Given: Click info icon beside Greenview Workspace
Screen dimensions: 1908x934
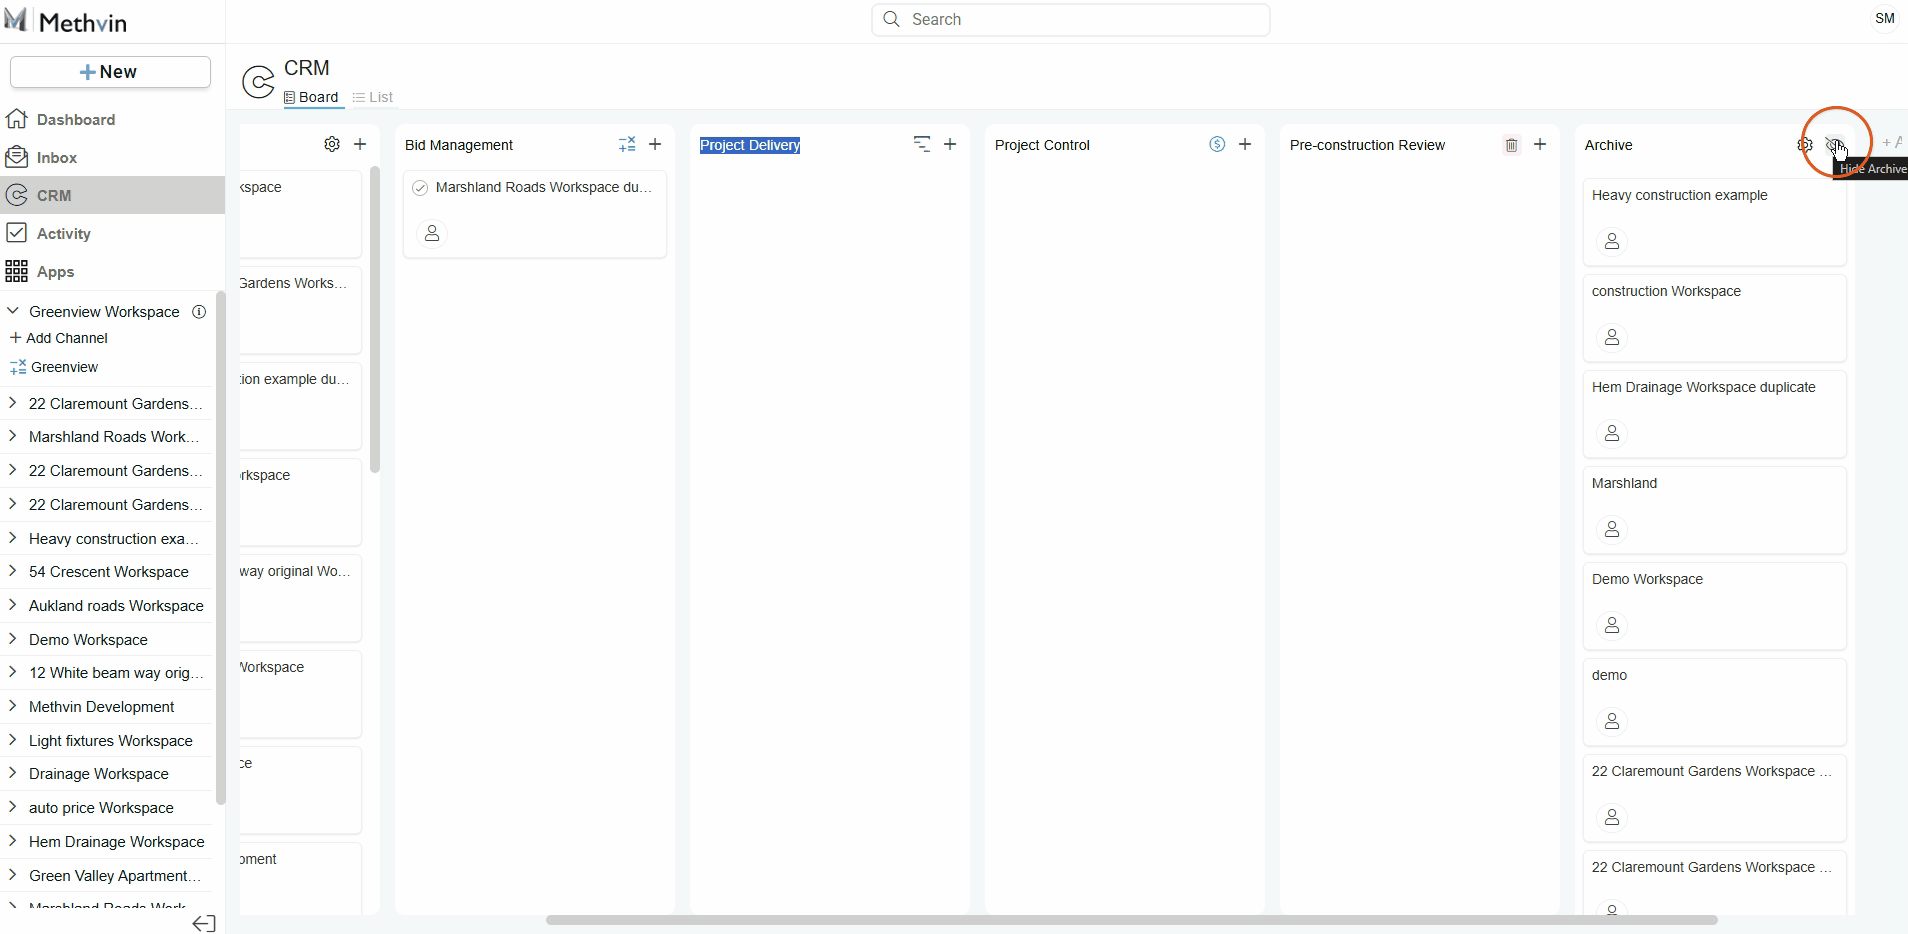Looking at the screenshot, I should click(x=199, y=312).
